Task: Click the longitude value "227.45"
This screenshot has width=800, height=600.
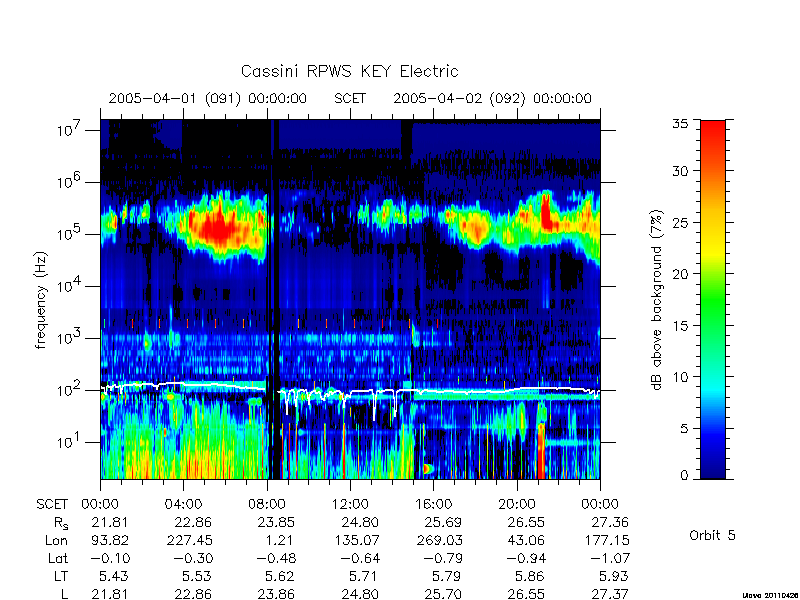Action: pos(189,540)
